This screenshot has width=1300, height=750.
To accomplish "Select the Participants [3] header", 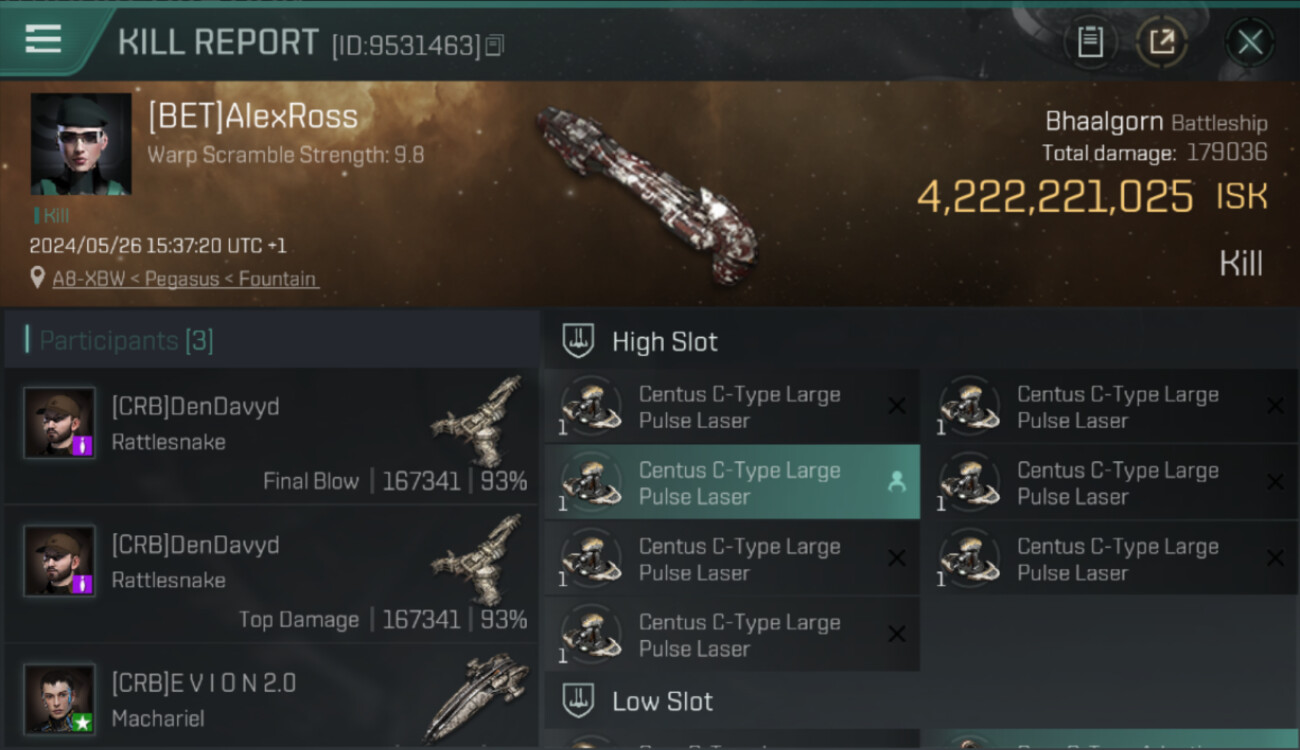I will click(126, 340).
